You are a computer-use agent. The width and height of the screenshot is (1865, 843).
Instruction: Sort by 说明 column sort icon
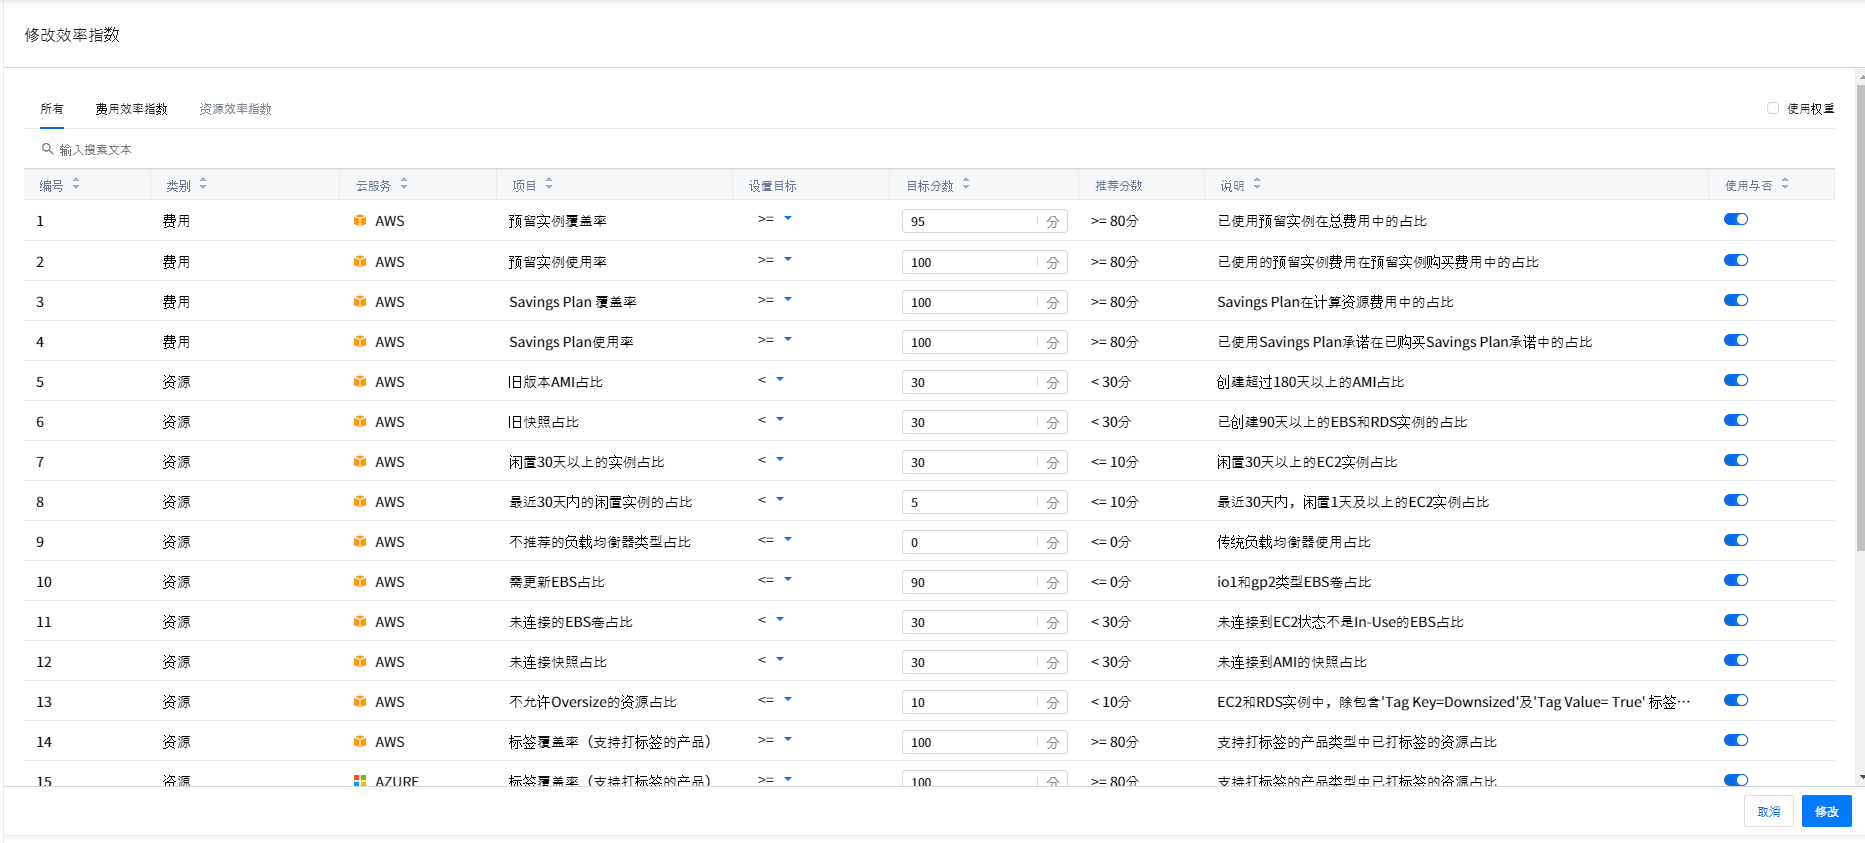tap(1257, 184)
